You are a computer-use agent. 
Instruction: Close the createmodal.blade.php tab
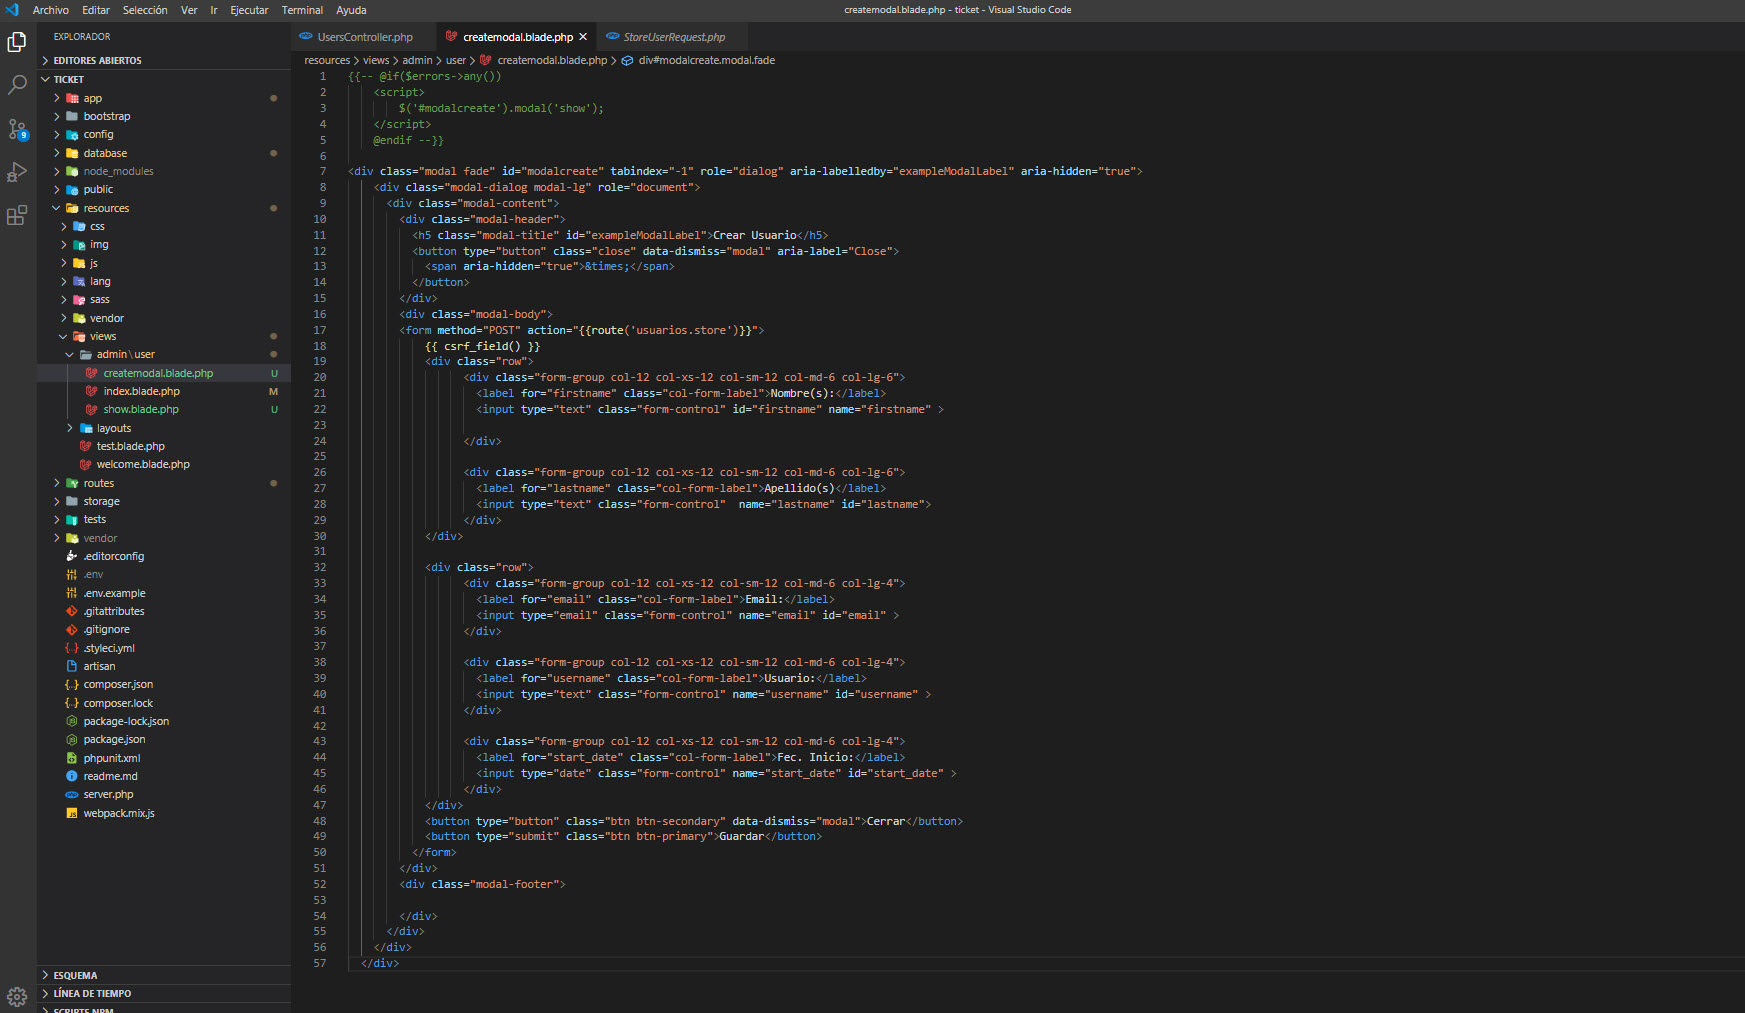pos(583,37)
